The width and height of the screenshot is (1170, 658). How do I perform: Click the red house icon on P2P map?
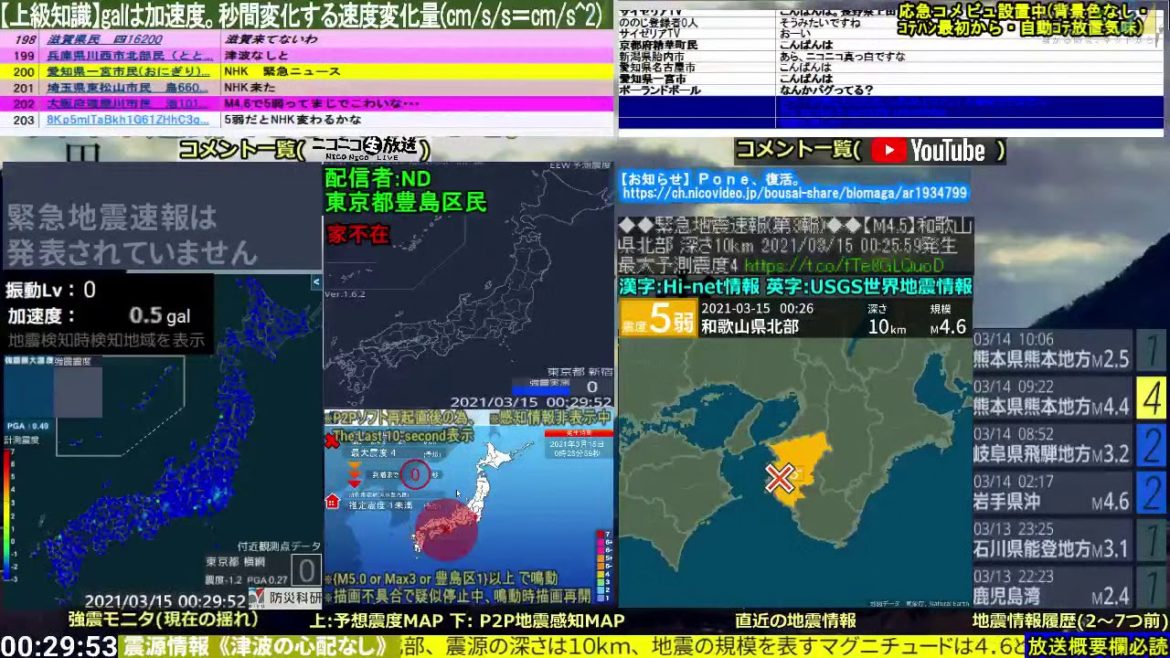331,502
